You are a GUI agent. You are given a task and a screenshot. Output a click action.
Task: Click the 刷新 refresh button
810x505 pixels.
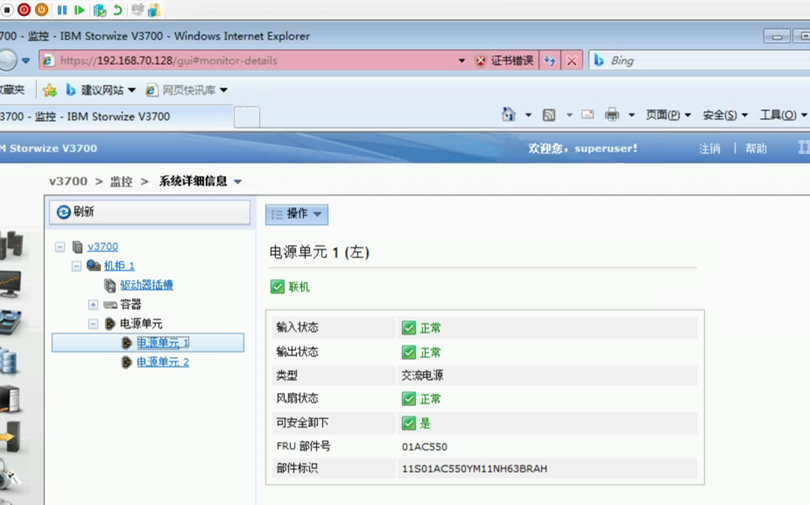pos(149,212)
